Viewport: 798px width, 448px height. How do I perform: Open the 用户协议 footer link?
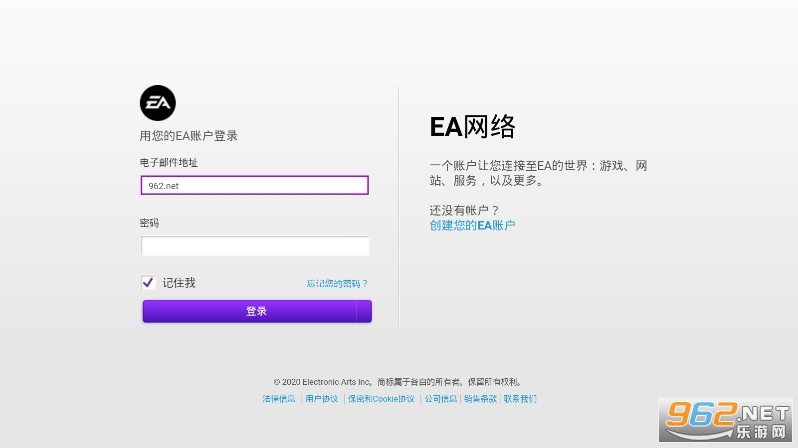click(x=322, y=399)
